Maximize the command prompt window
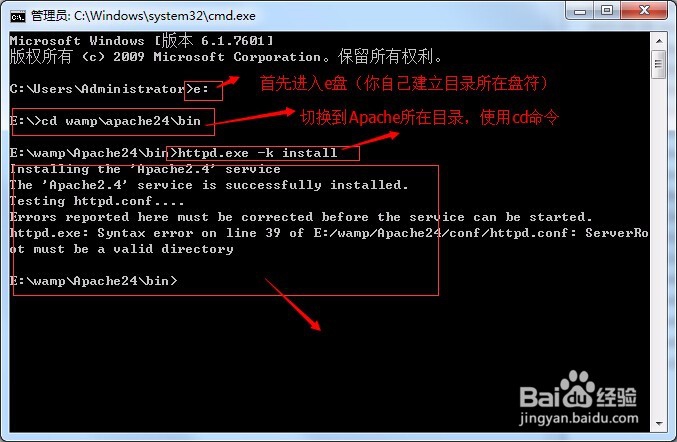 (607, 10)
